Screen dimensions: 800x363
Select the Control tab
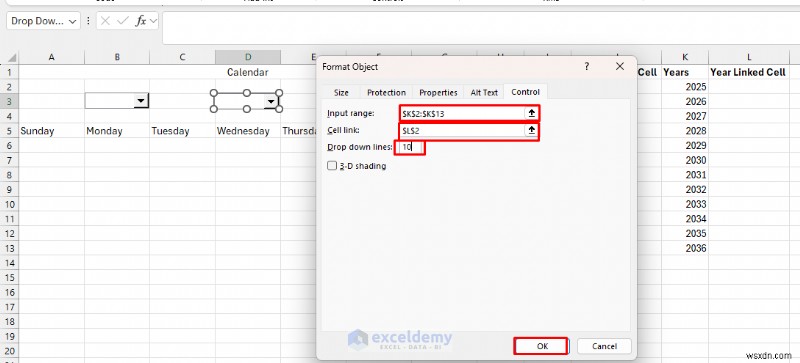(525, 92)
